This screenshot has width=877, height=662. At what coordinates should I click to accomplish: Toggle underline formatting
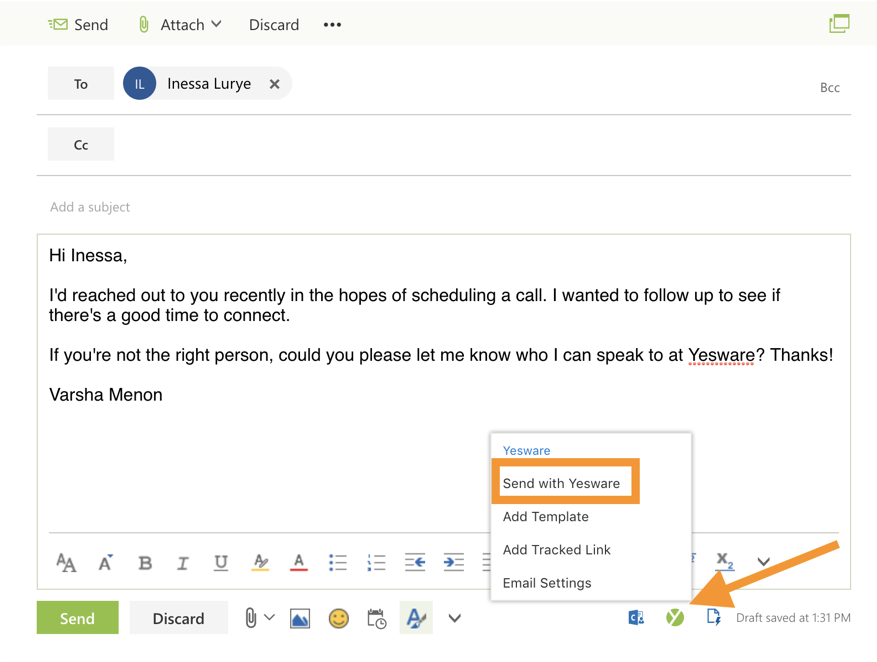[221, 563]
